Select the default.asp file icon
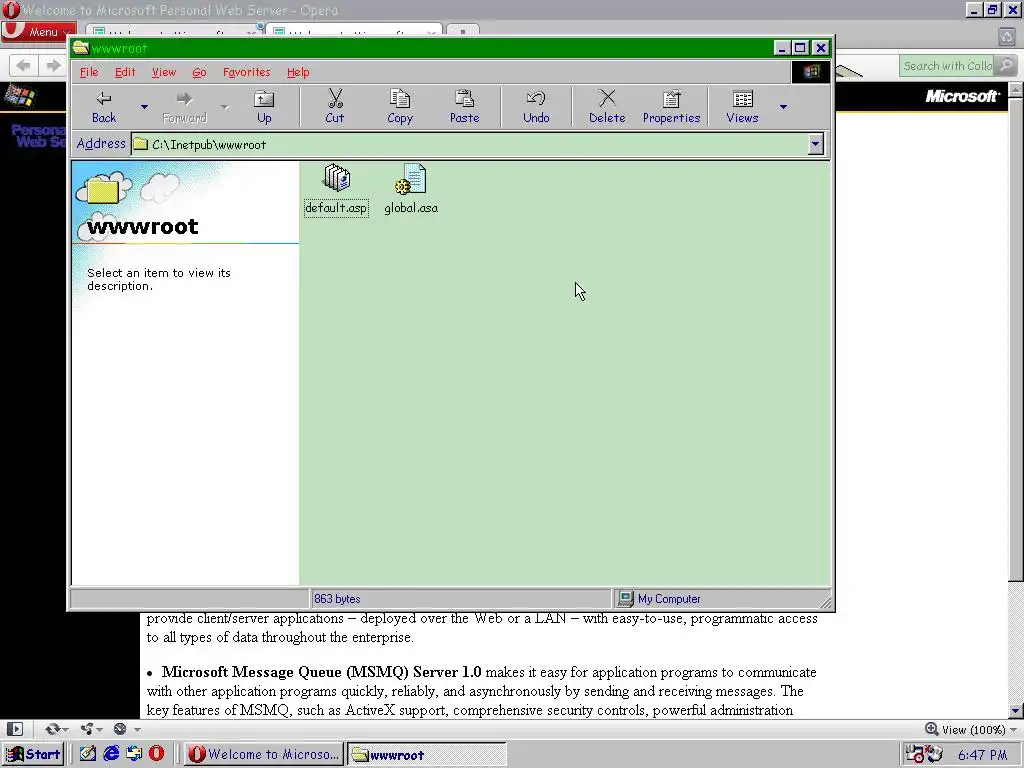The height and width of the screenshot is (768, 1024). click(337, 178)
